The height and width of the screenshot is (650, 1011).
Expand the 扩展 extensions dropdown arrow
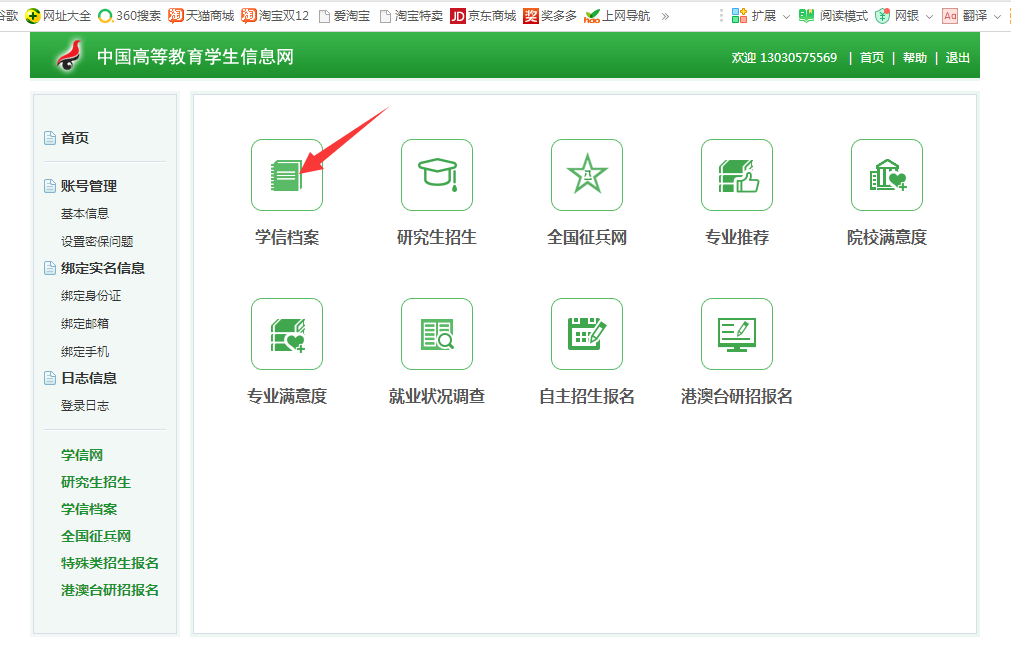(x=786, y=17)
